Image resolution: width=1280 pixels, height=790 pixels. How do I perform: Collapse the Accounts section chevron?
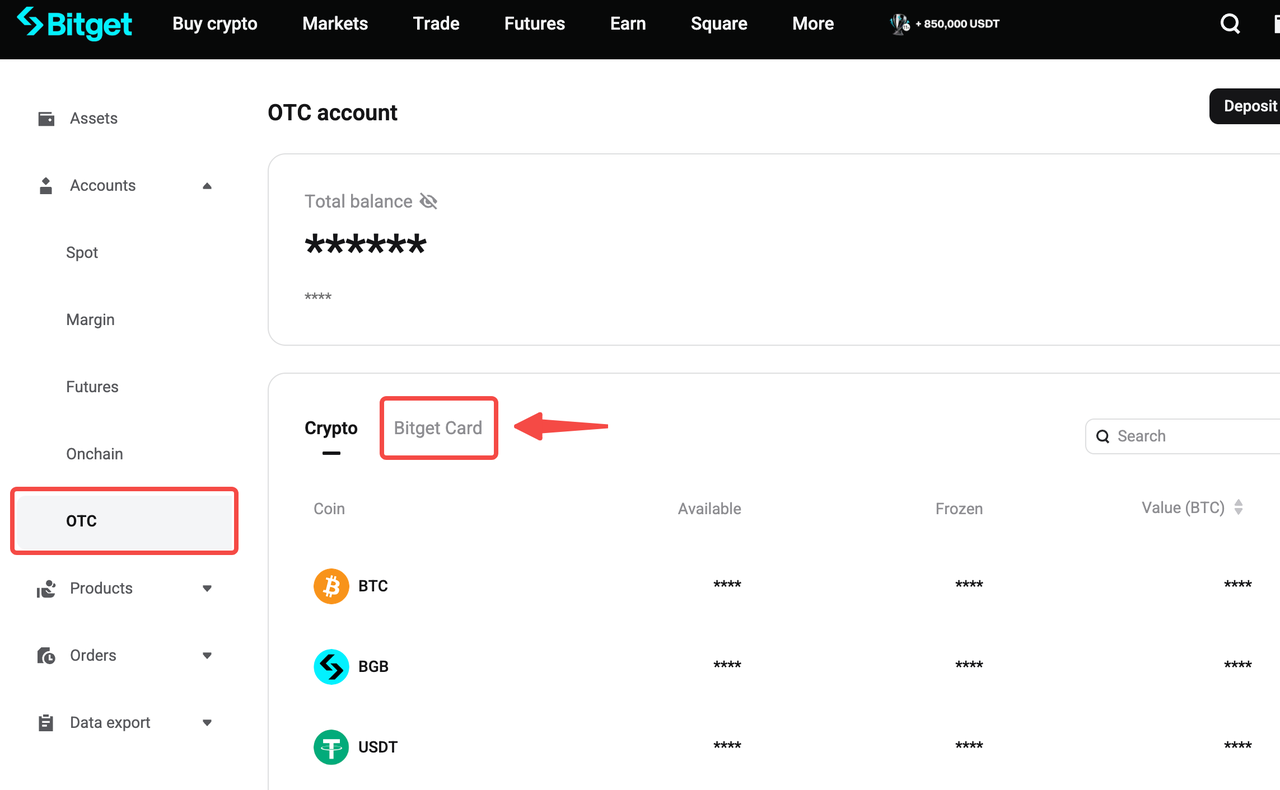point(207,184)
